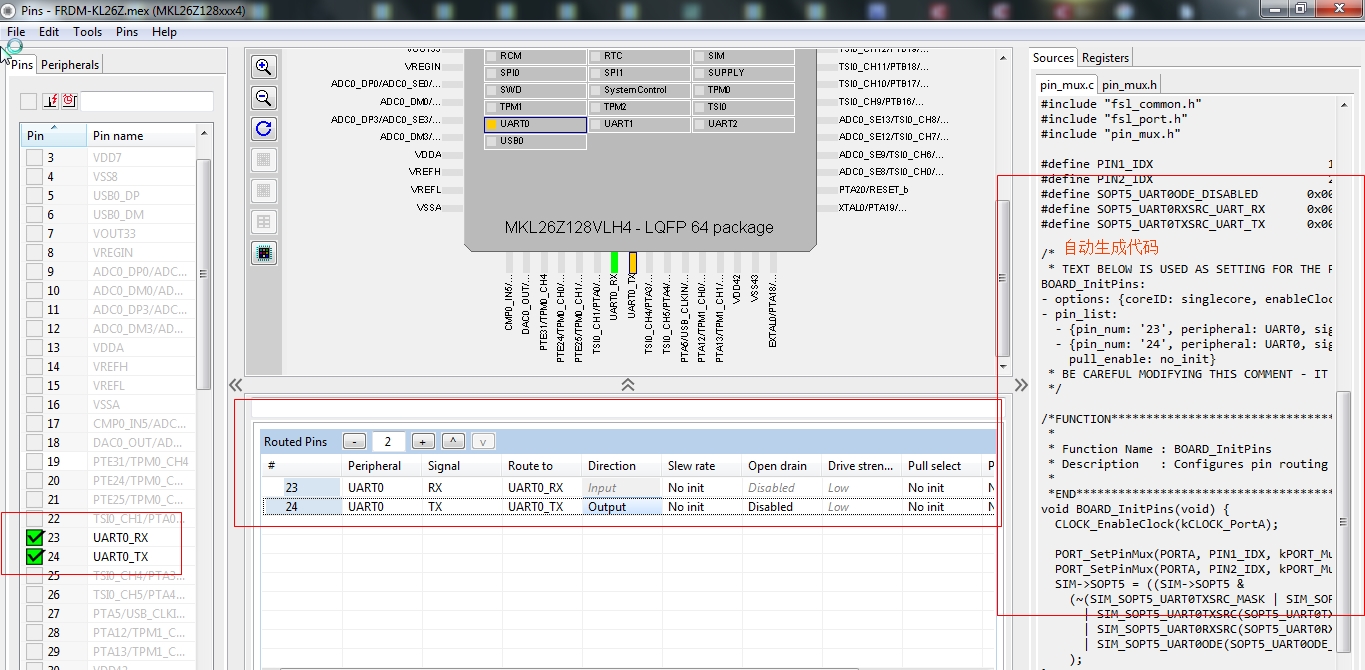Toggle the SPI0 peripheral box on the chip
Screen dimensions: 1365x670
pos(535,73)
